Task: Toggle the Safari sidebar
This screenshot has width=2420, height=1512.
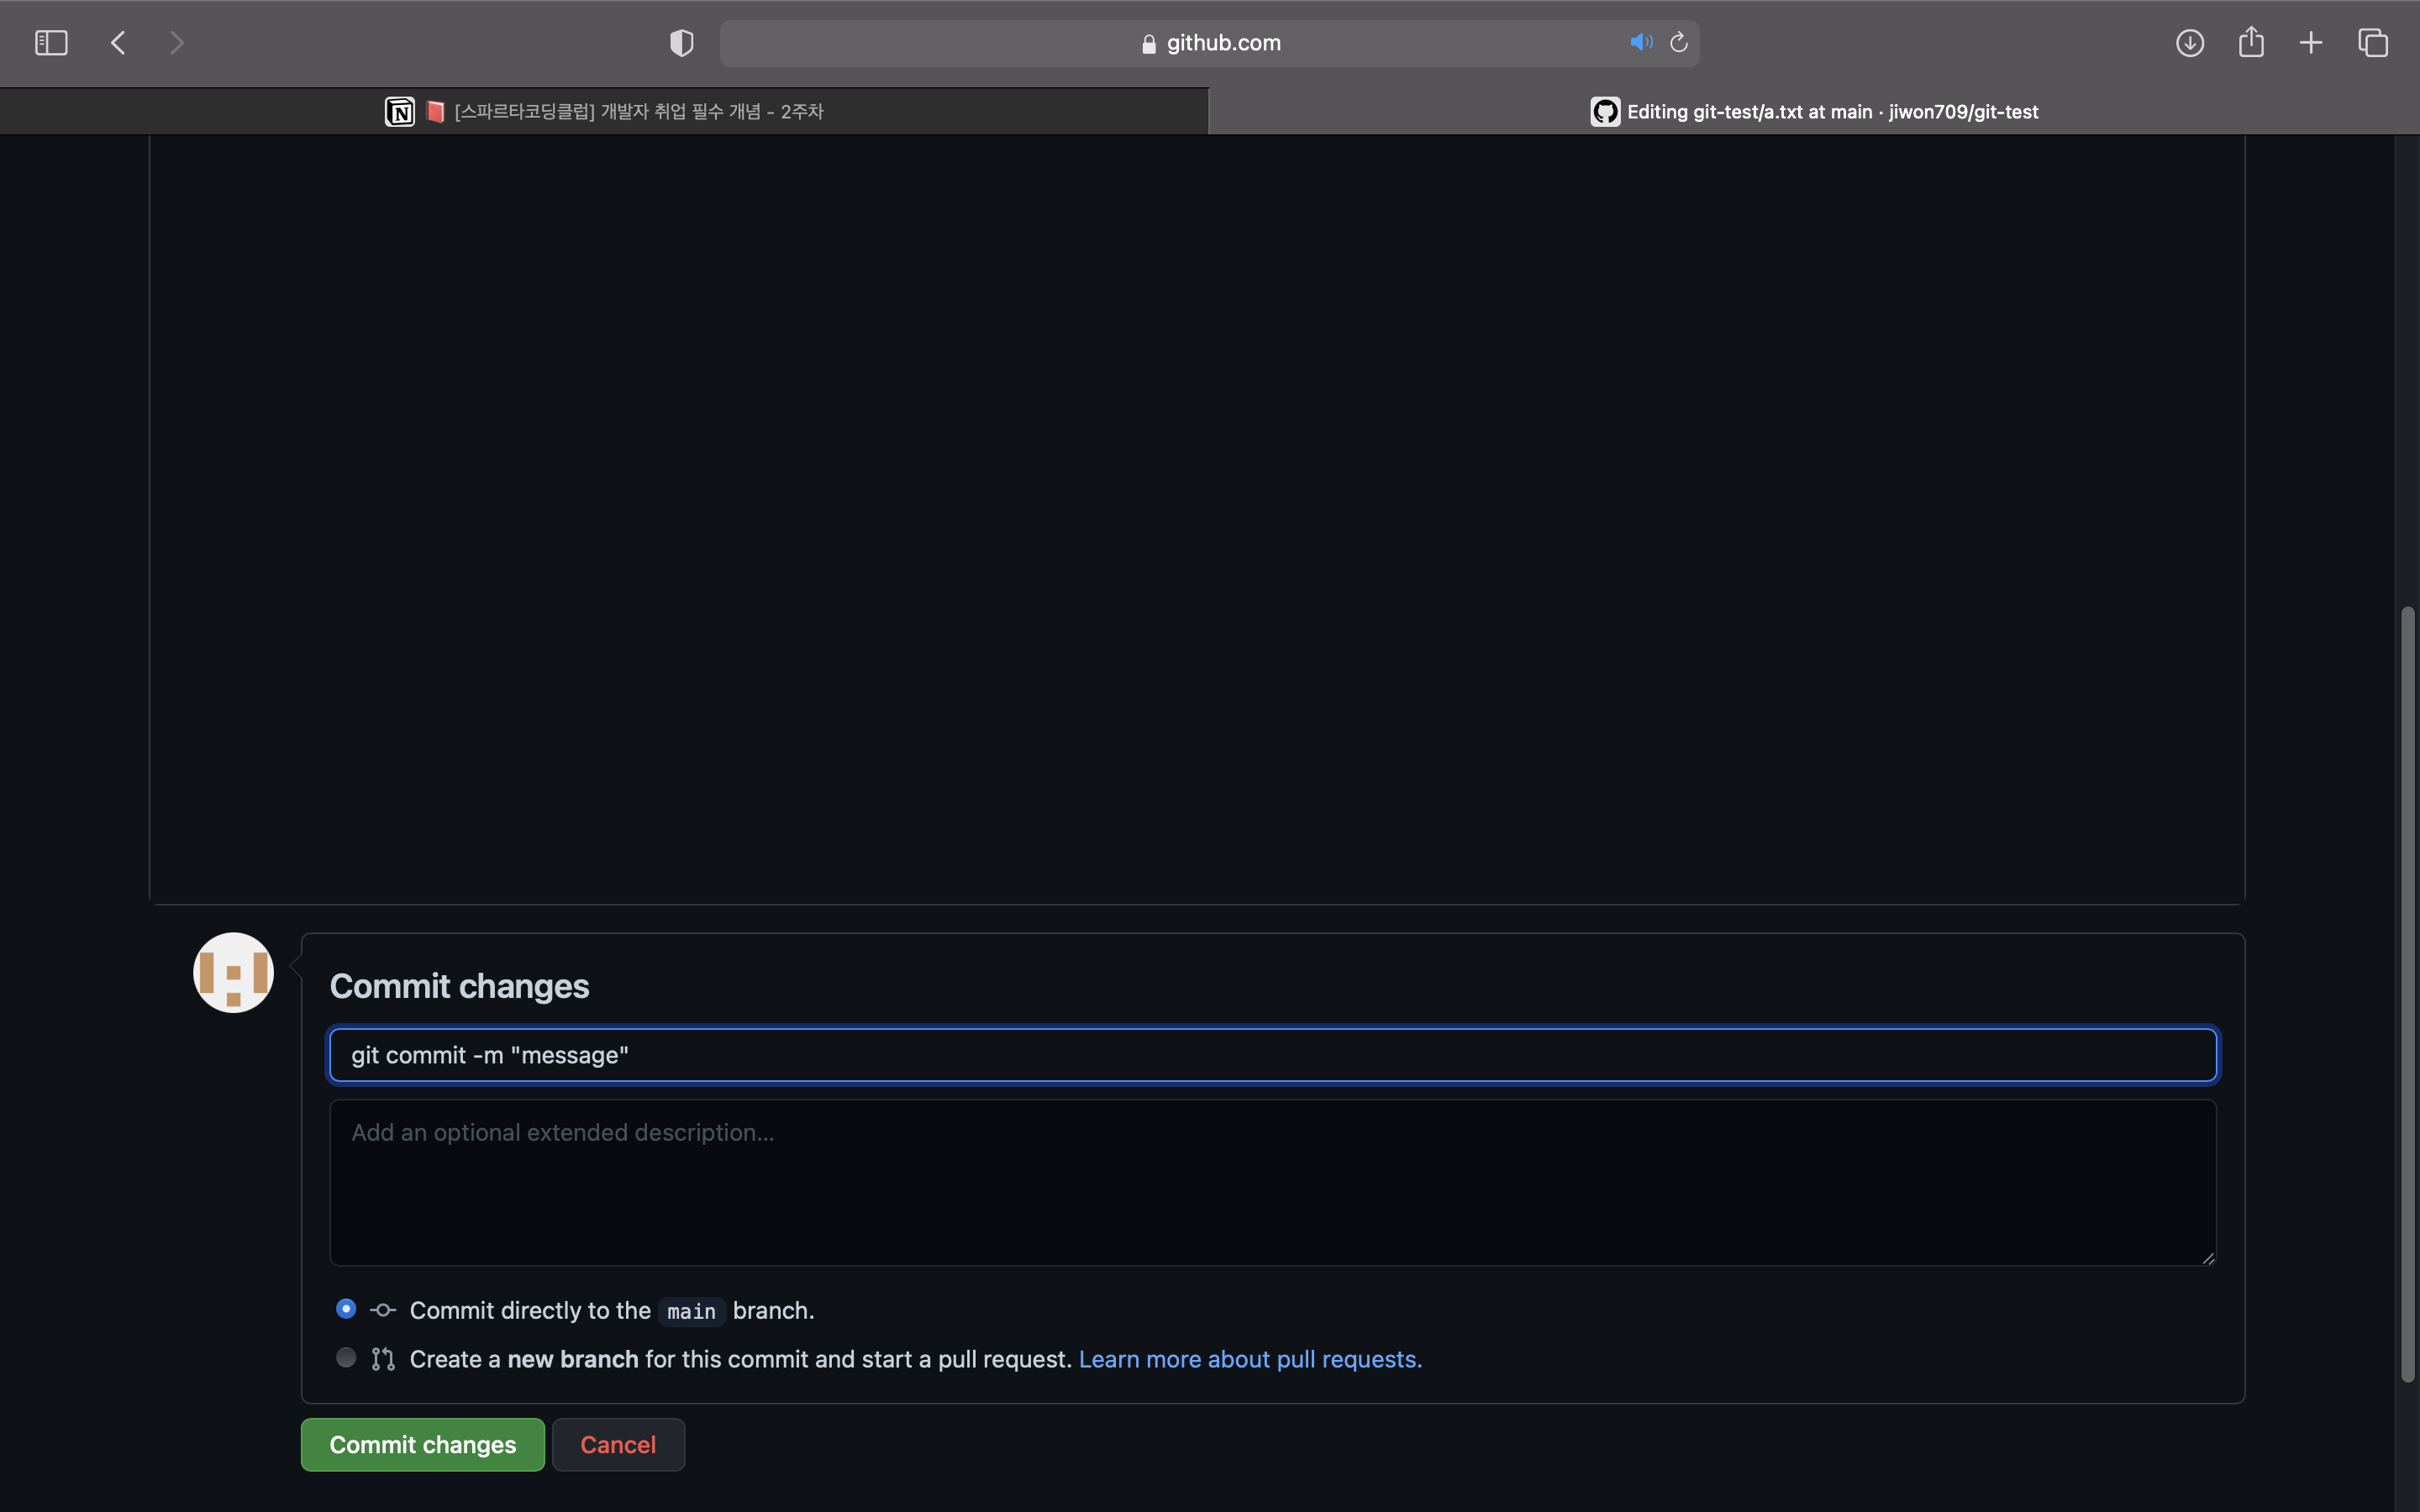Action: (x=50, y=42)
